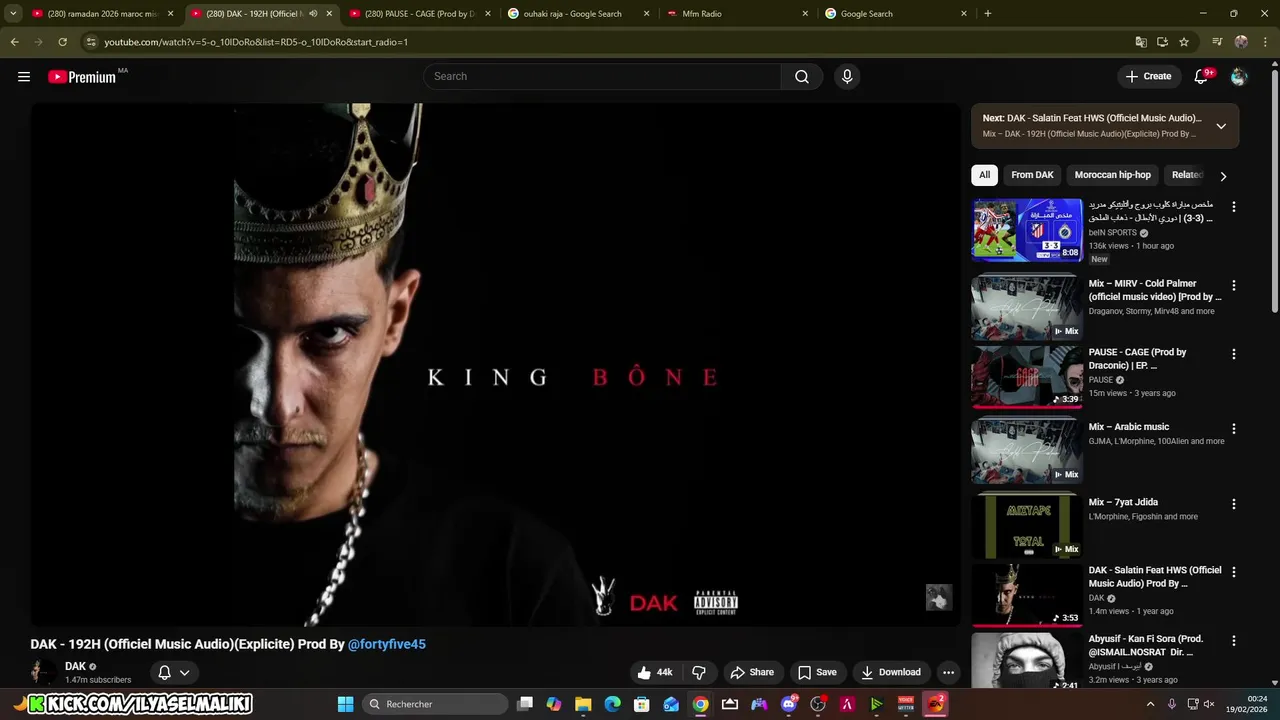The image size is (1280, 720).
Task: Open Microsoft Edge from taskbar
Action: (x=612, y=704)
